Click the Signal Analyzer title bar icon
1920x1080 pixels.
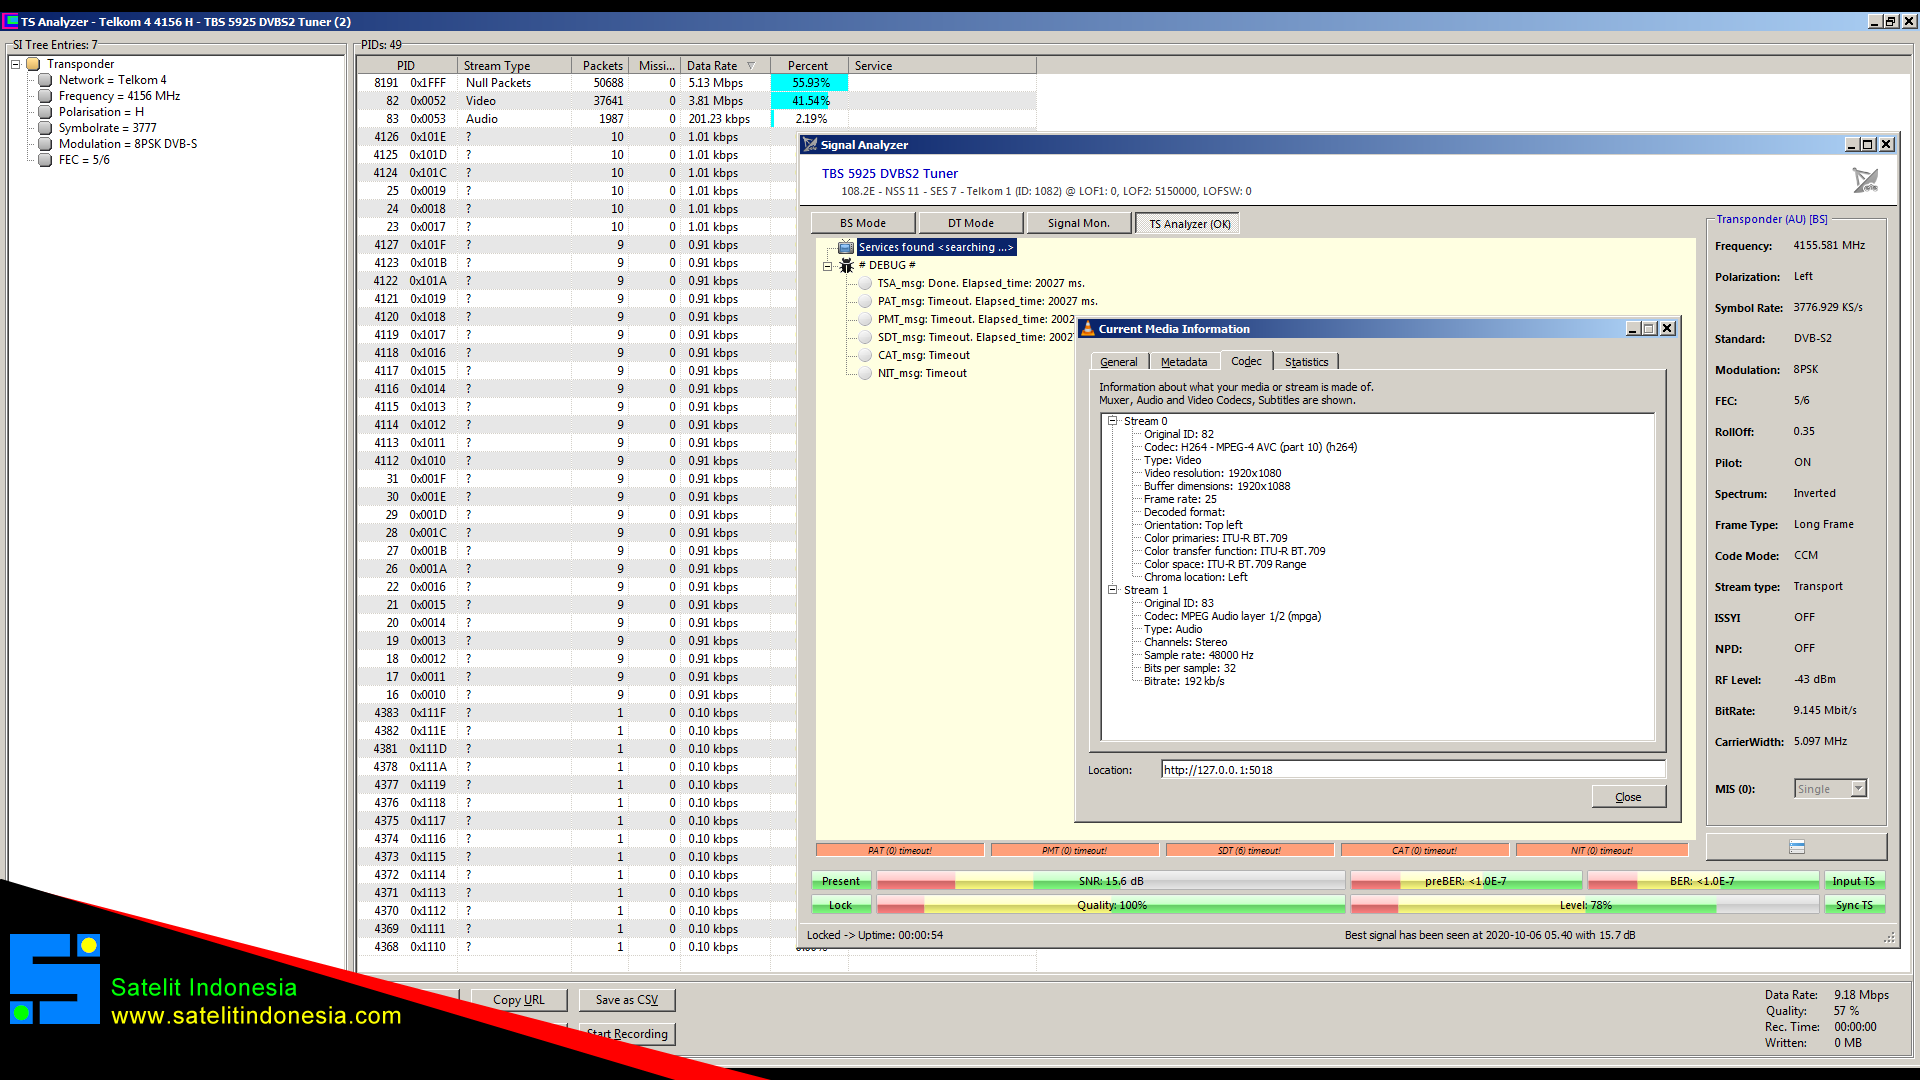click(810, 145)
